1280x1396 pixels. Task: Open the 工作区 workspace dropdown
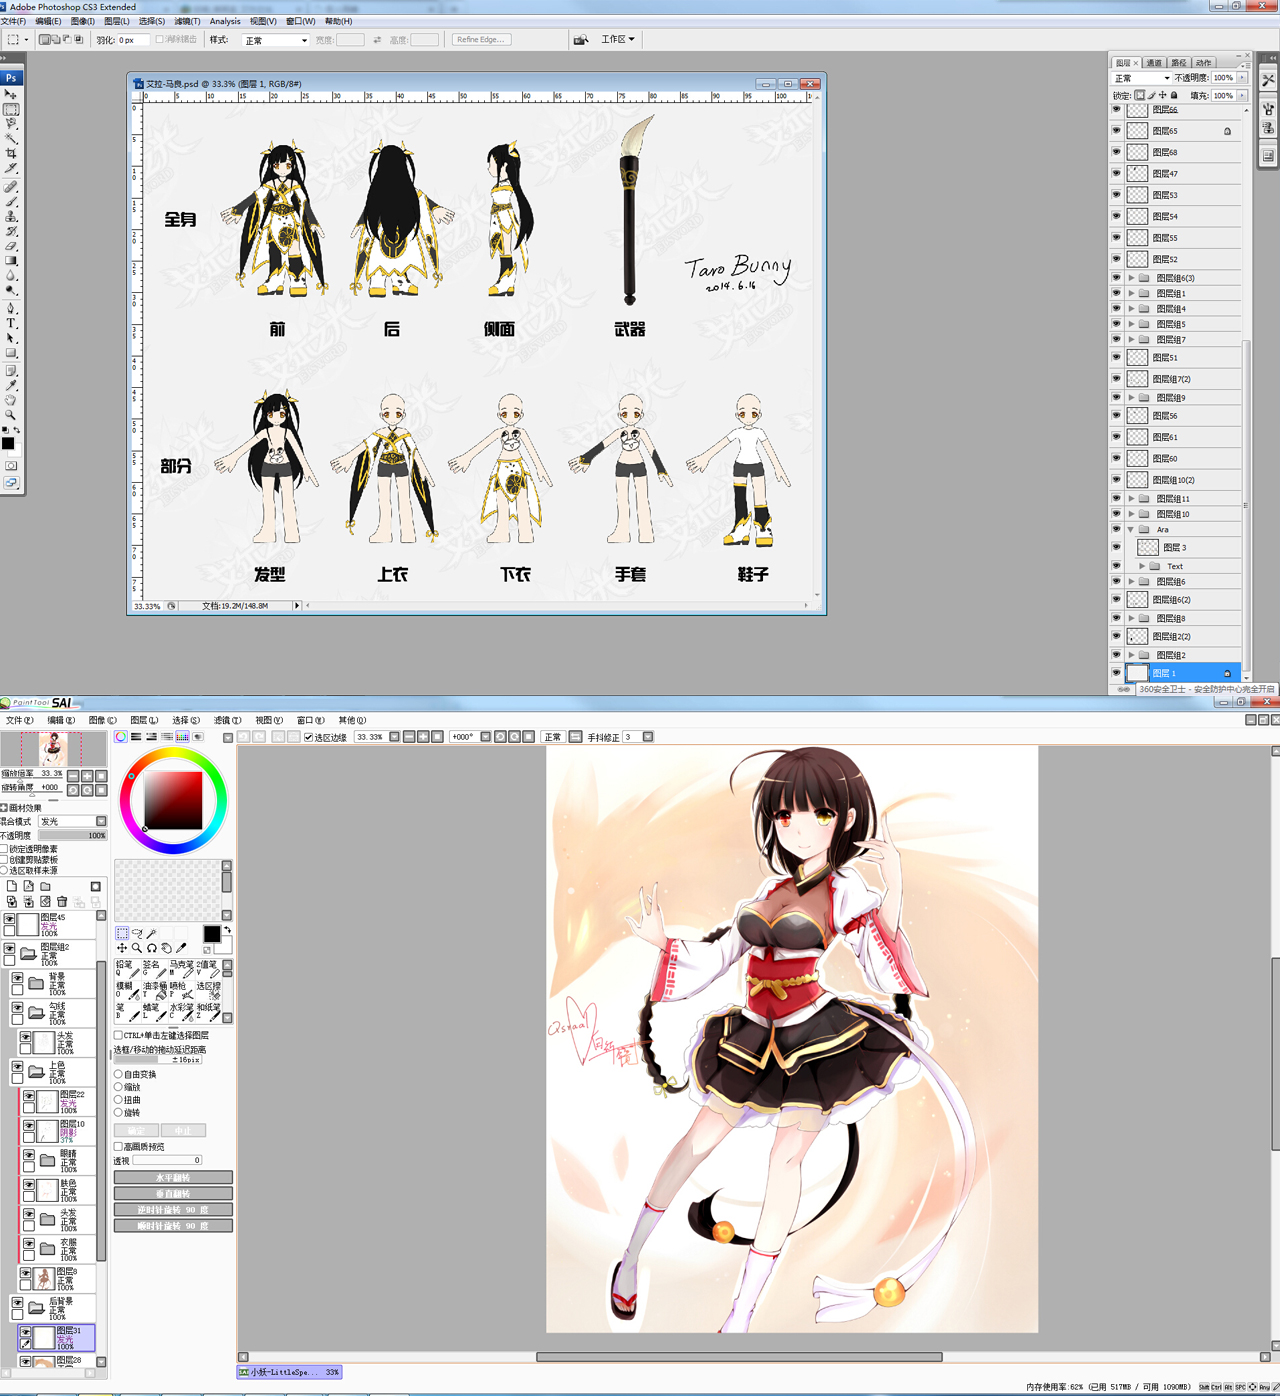click(x=618, y=39)
